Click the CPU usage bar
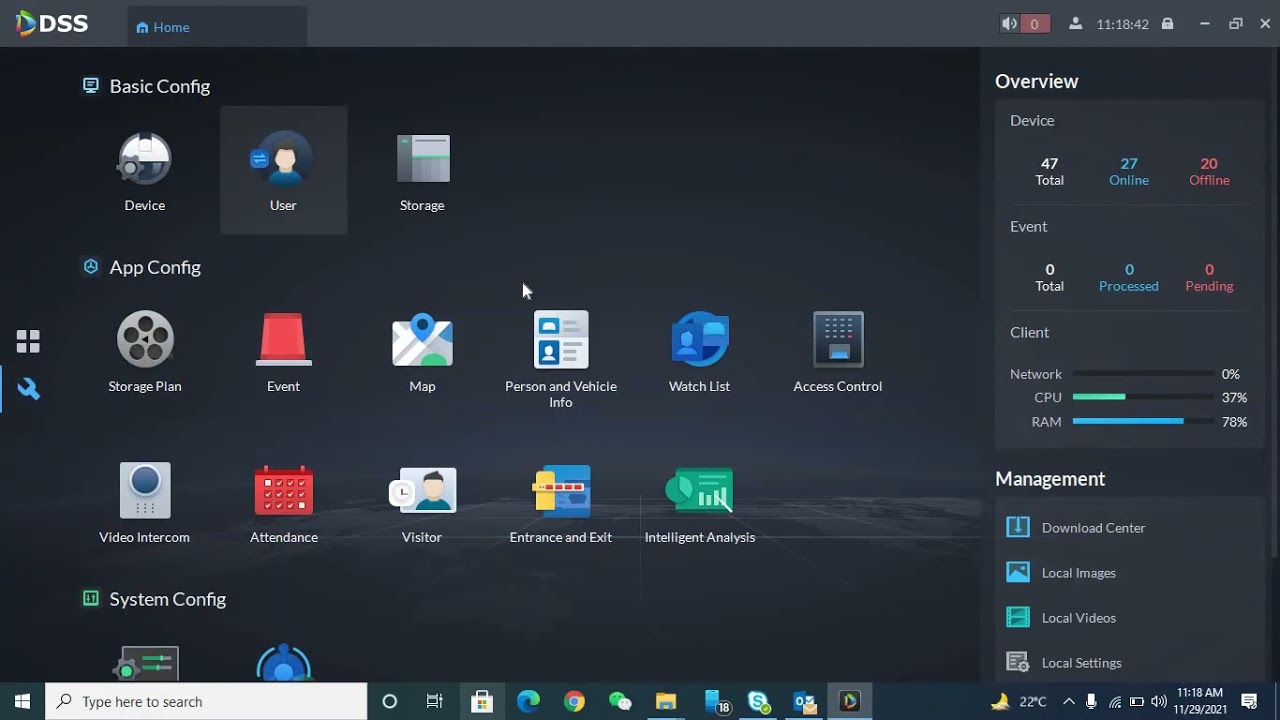Screen dimensions: 1280x720 tap(1143, 397)
